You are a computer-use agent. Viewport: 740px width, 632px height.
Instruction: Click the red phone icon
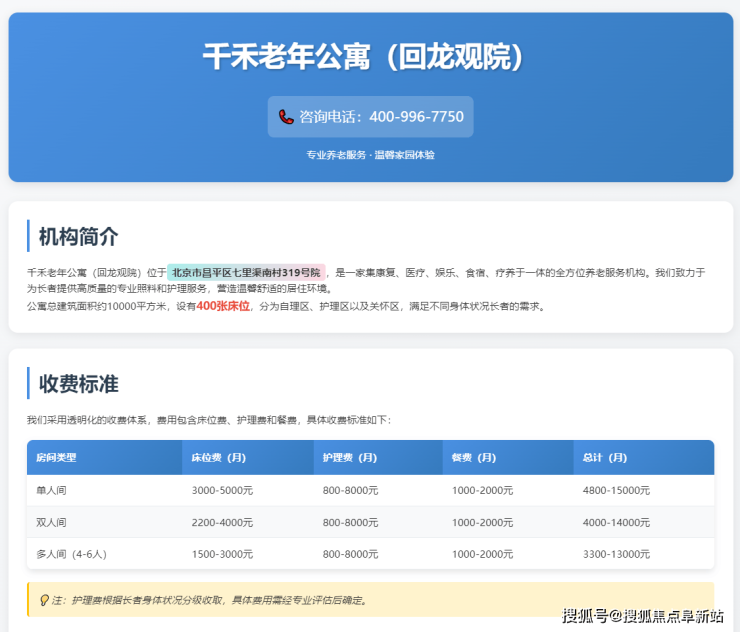(x=286, y=117)
